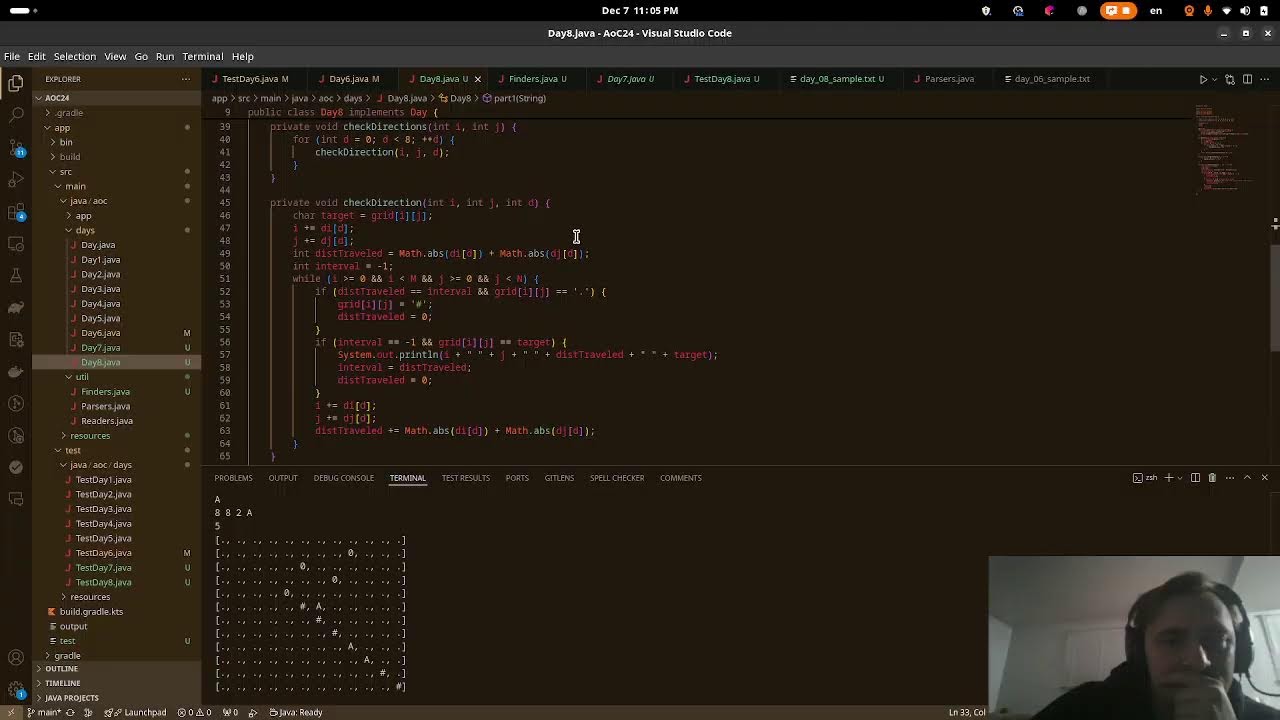Viewport: 1280px width, 720px height.
Task: Open the Docker whale view
Action: [x=15, y=371]
